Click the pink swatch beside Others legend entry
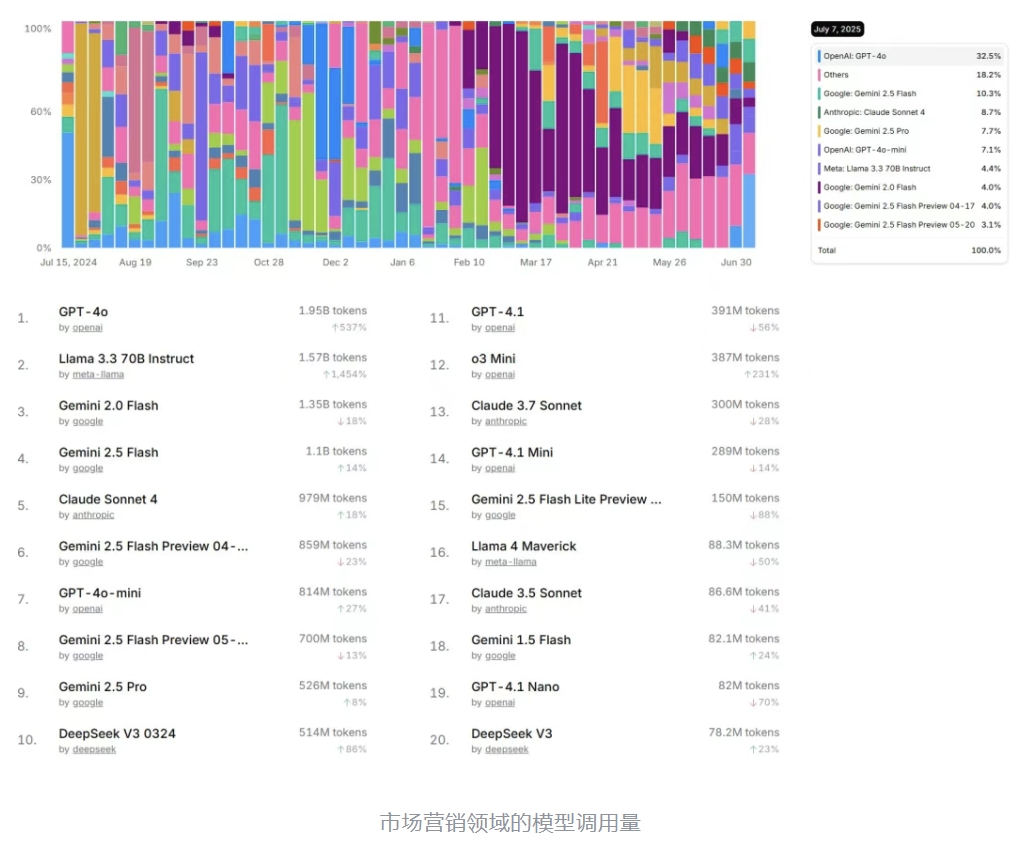The image size is (1026, 847). 819,75
